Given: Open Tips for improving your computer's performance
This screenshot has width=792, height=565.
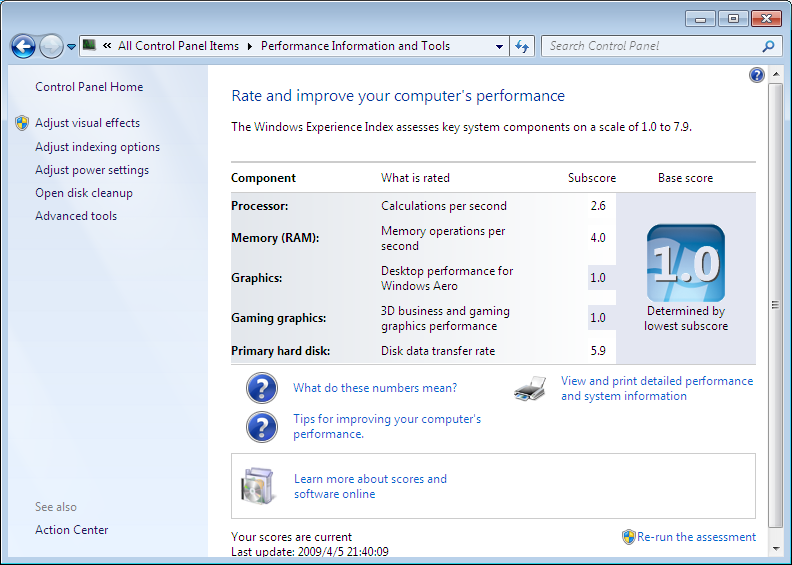Looking at the screenshot, I should pyautogui.click(x=387, y=426).
